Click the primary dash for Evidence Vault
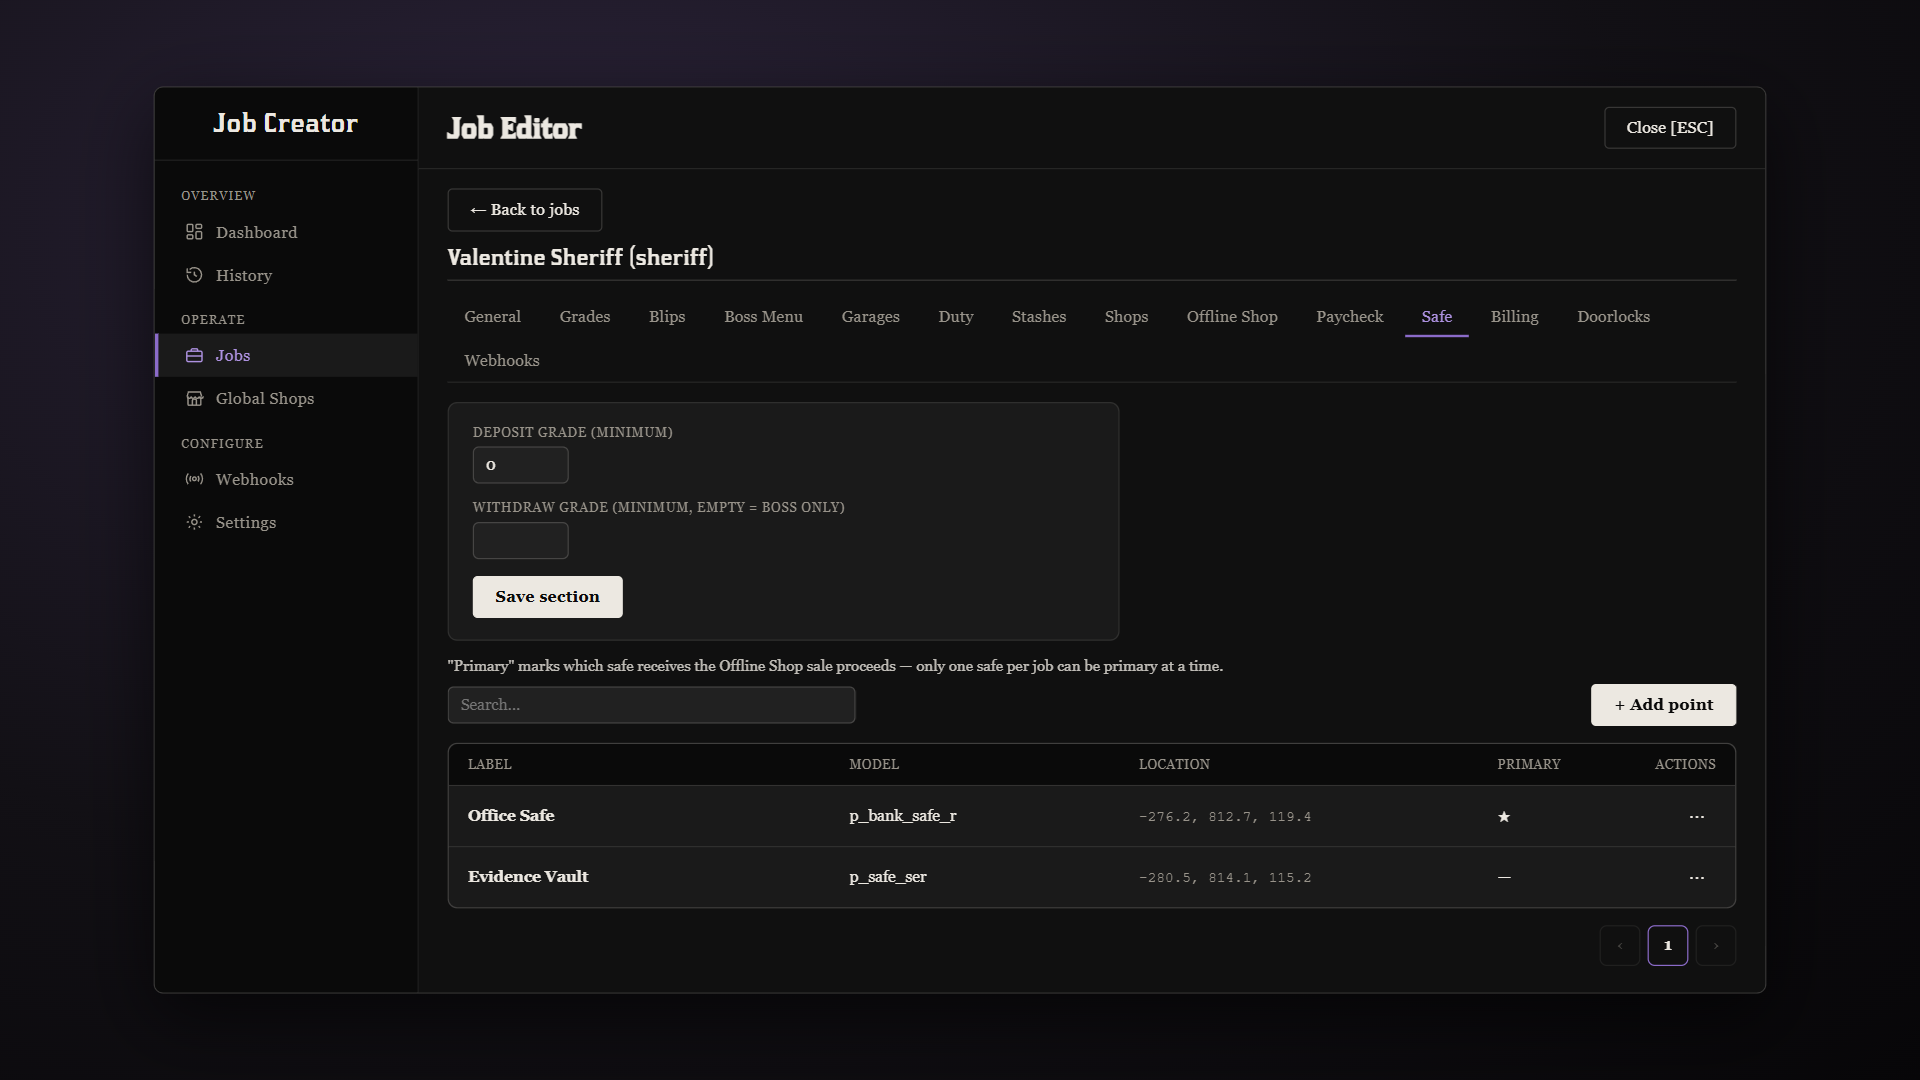Screen dimensions: 1920x1080 point(1503,878)
